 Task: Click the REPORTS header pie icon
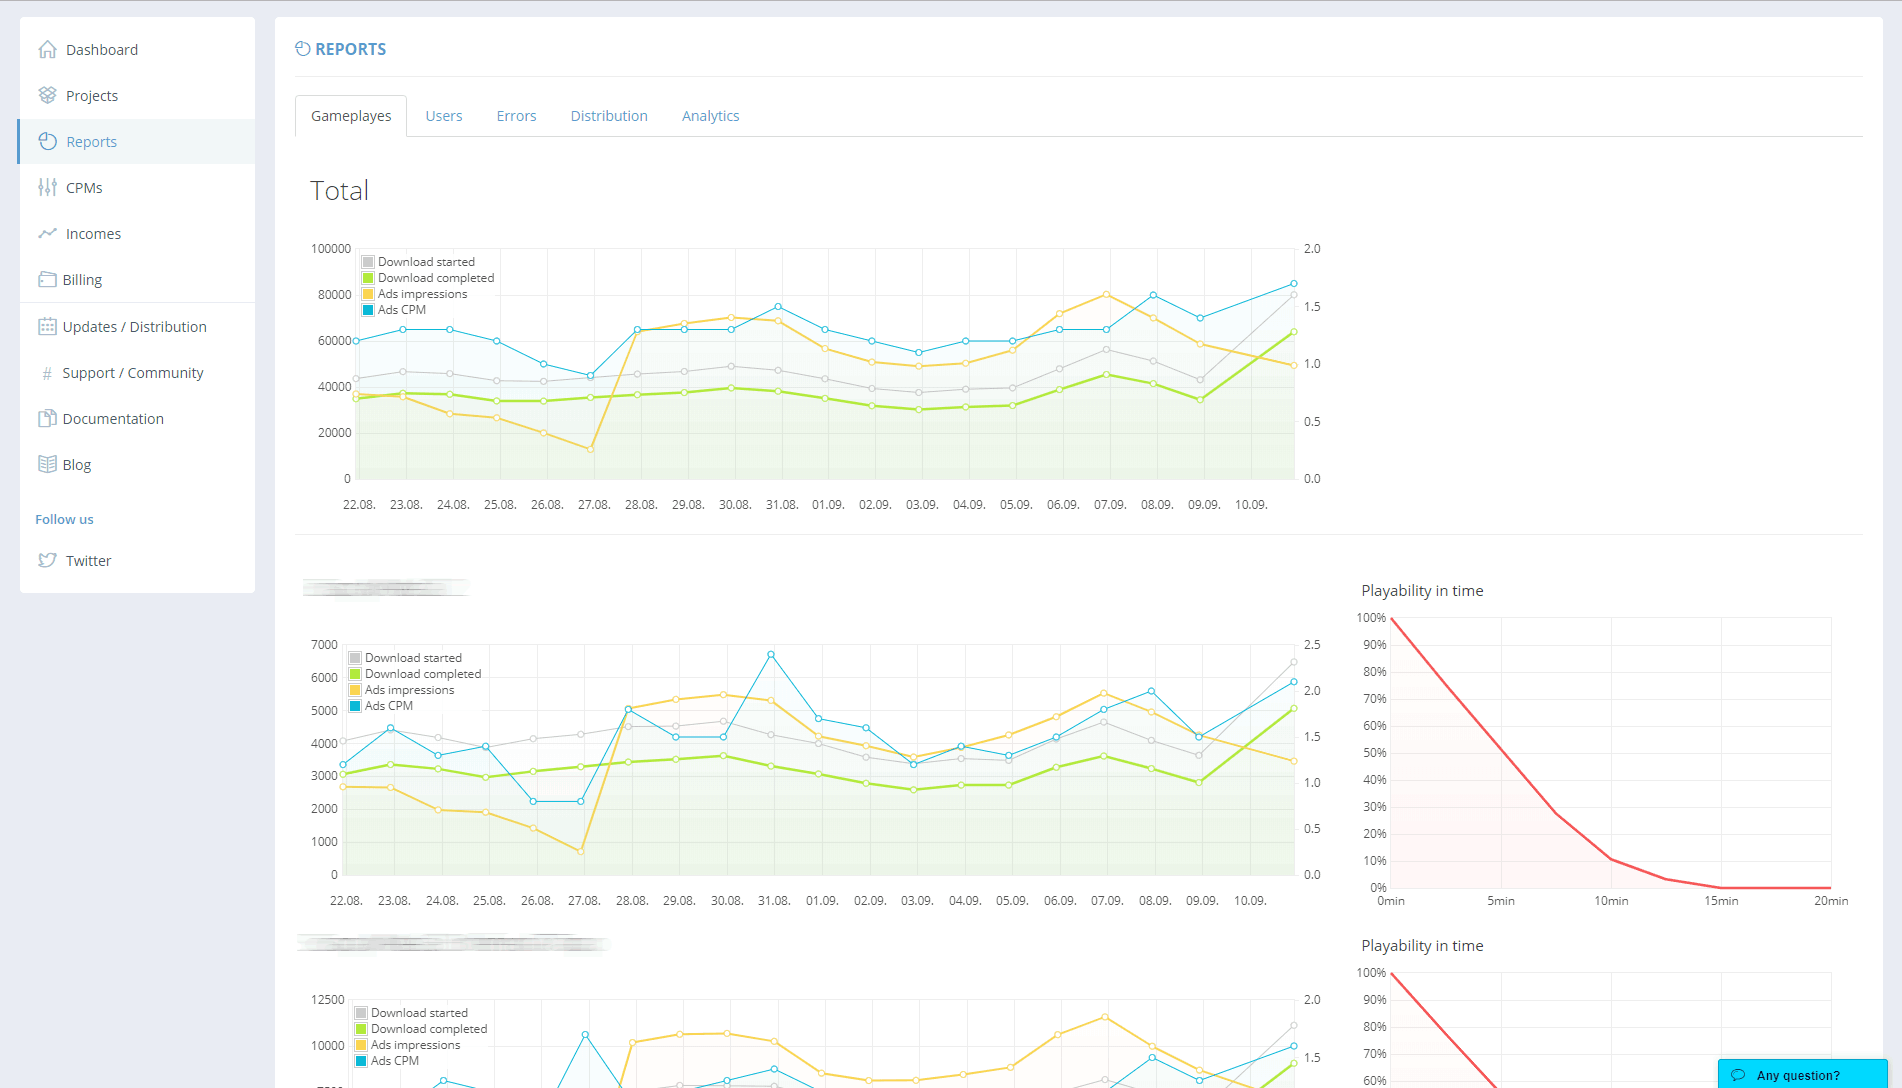303,48
